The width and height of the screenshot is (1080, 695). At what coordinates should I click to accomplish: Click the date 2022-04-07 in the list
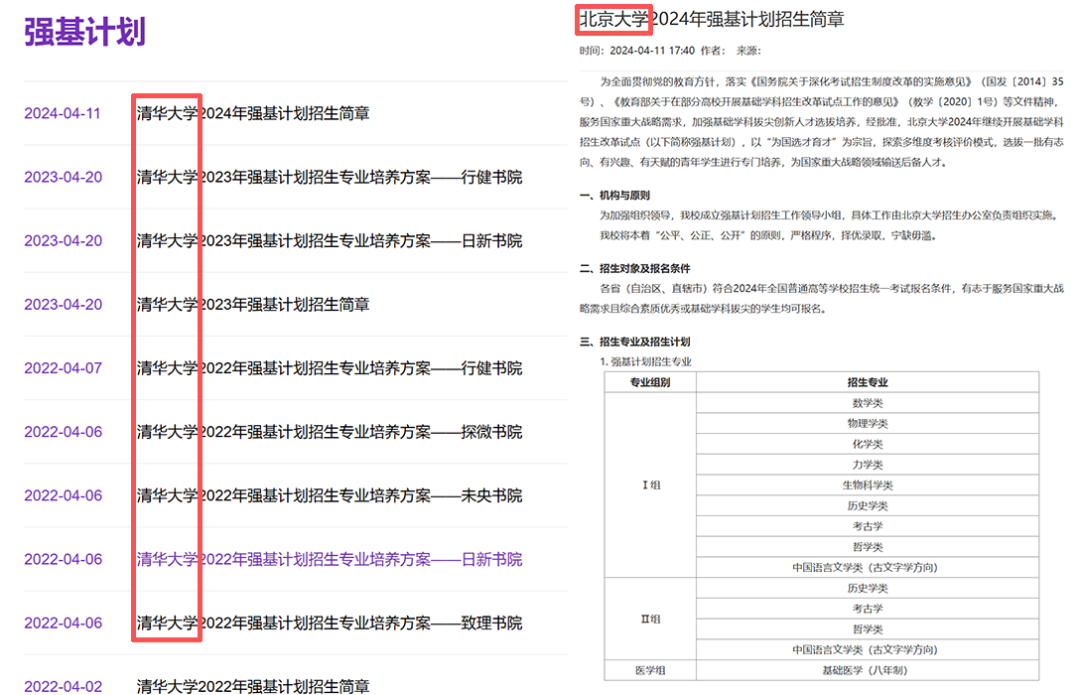coord(63,368)
